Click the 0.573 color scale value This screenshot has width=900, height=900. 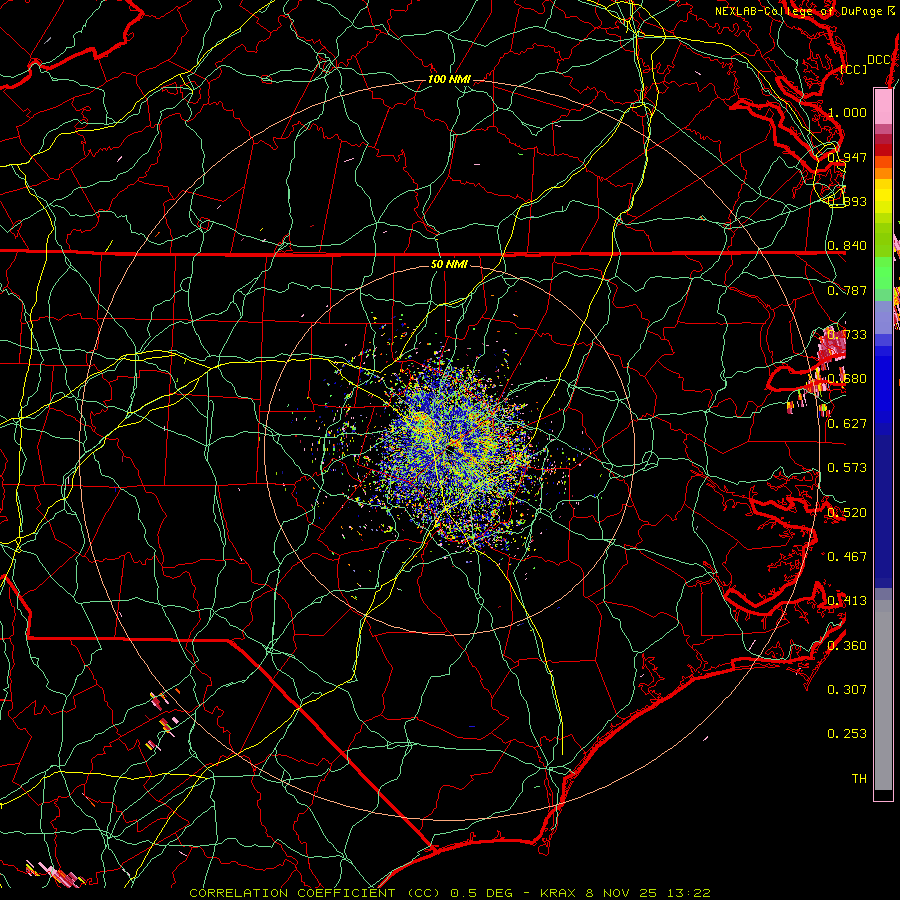847,468
